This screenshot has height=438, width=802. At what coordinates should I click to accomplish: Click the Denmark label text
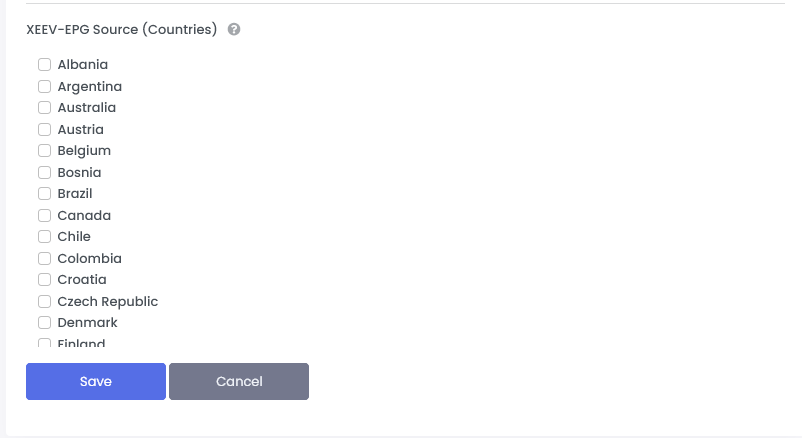88,323
